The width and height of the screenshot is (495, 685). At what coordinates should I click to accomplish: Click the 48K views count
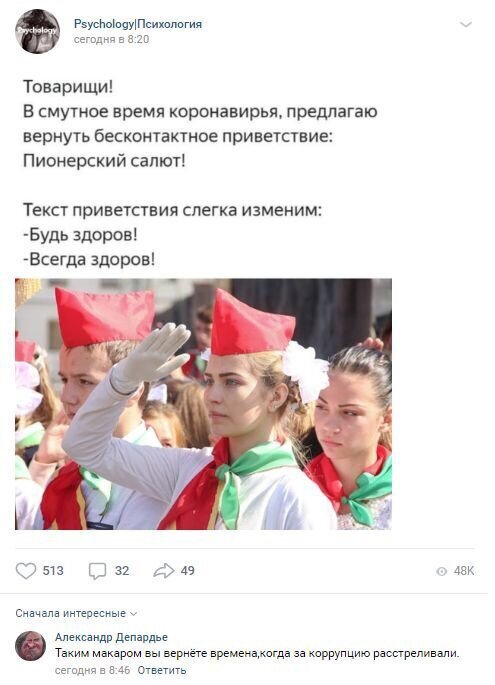pyautogui.click(x=464, y=571)
